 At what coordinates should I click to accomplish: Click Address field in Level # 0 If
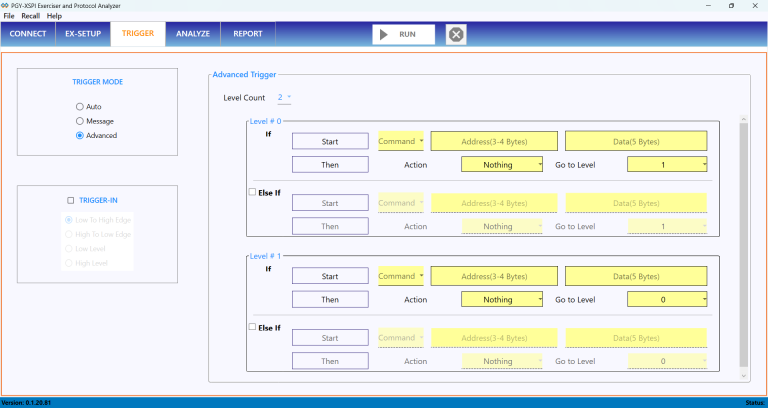(494, 141)
